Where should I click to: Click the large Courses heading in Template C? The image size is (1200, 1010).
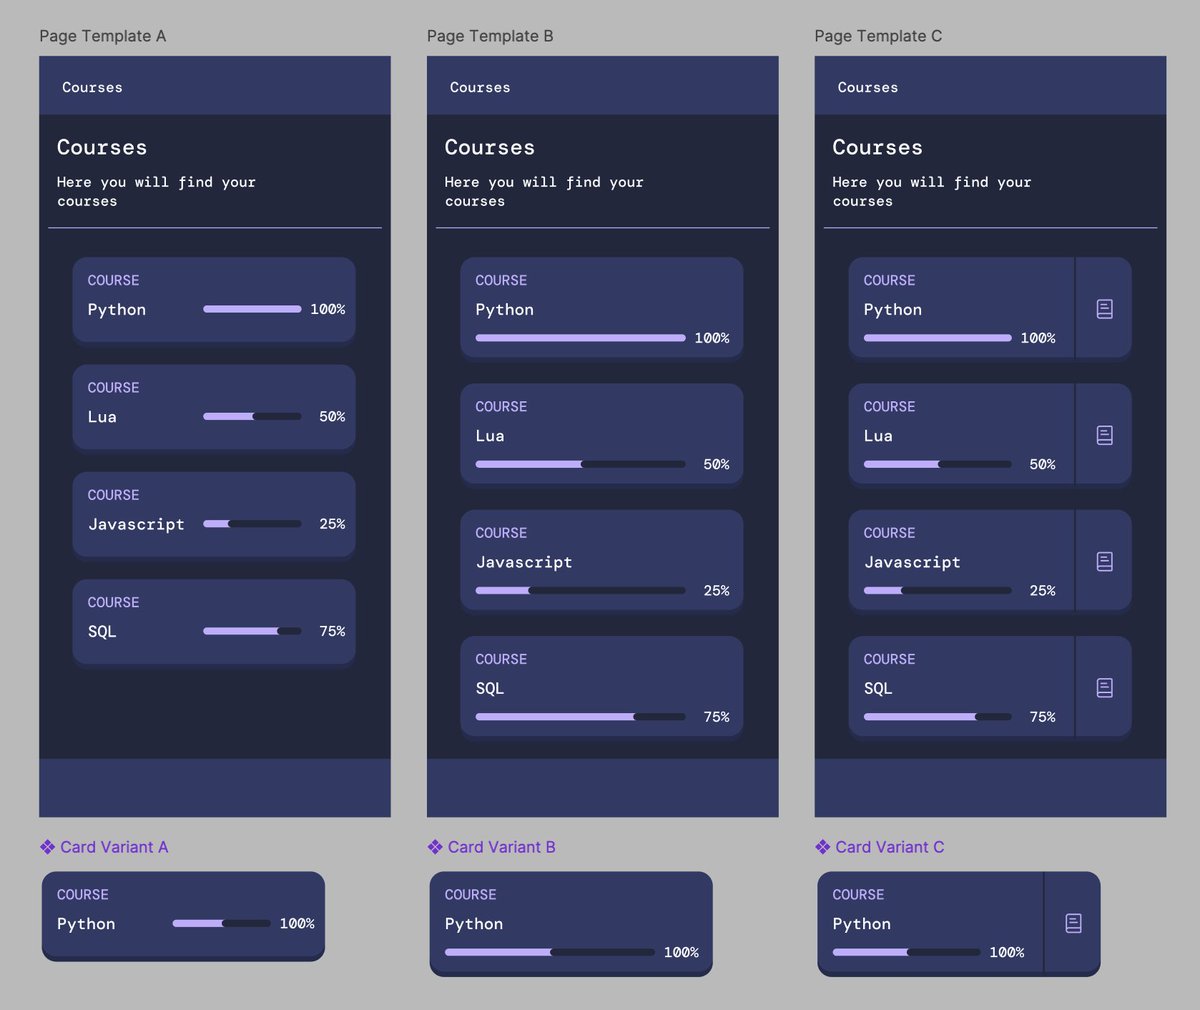pyautogui.click(x=878, y=147)
